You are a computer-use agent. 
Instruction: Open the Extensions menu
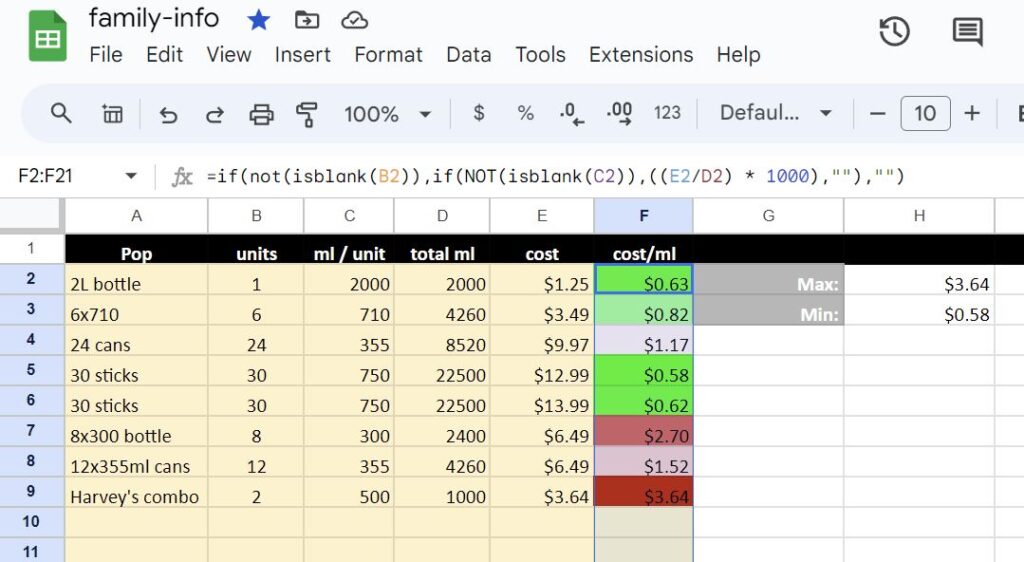(x=640, y=55)
